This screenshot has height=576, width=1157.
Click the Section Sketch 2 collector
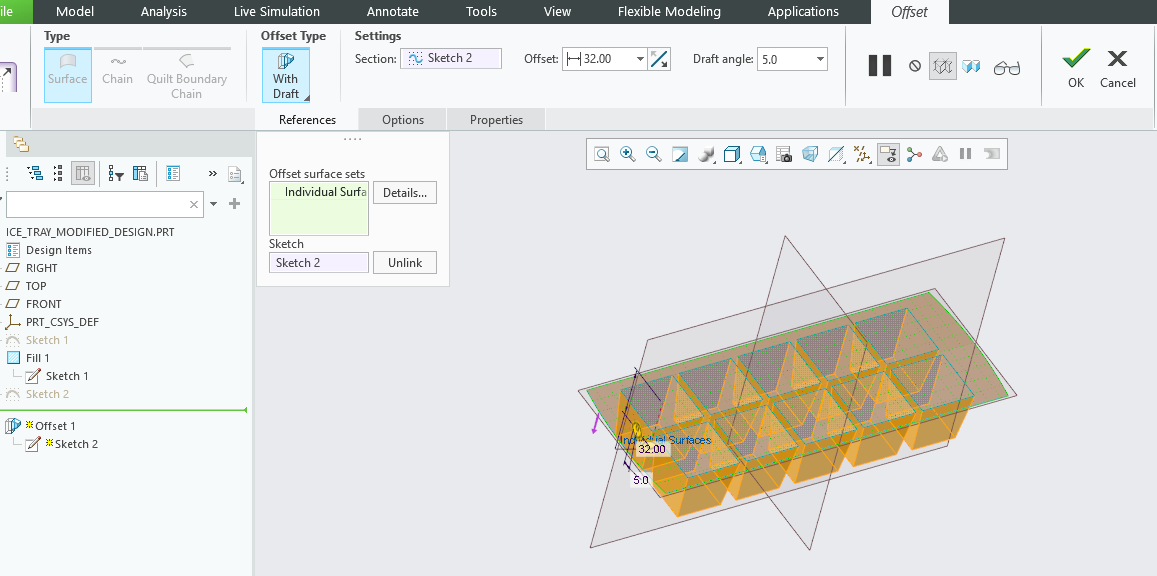point(451,58)
